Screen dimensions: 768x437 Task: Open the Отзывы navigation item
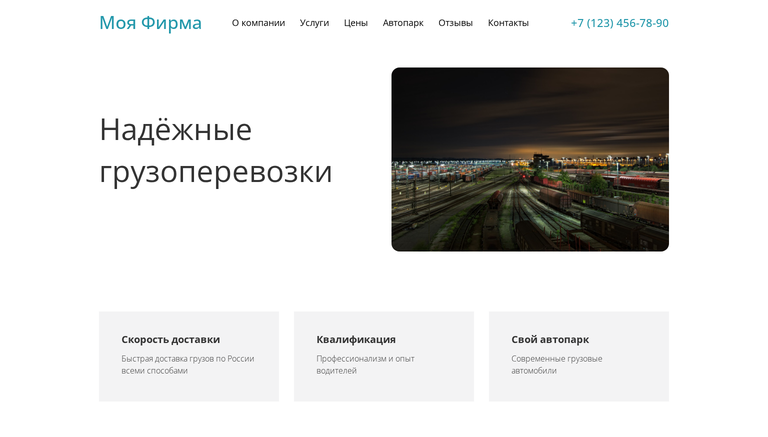click(x=455, y=23)
